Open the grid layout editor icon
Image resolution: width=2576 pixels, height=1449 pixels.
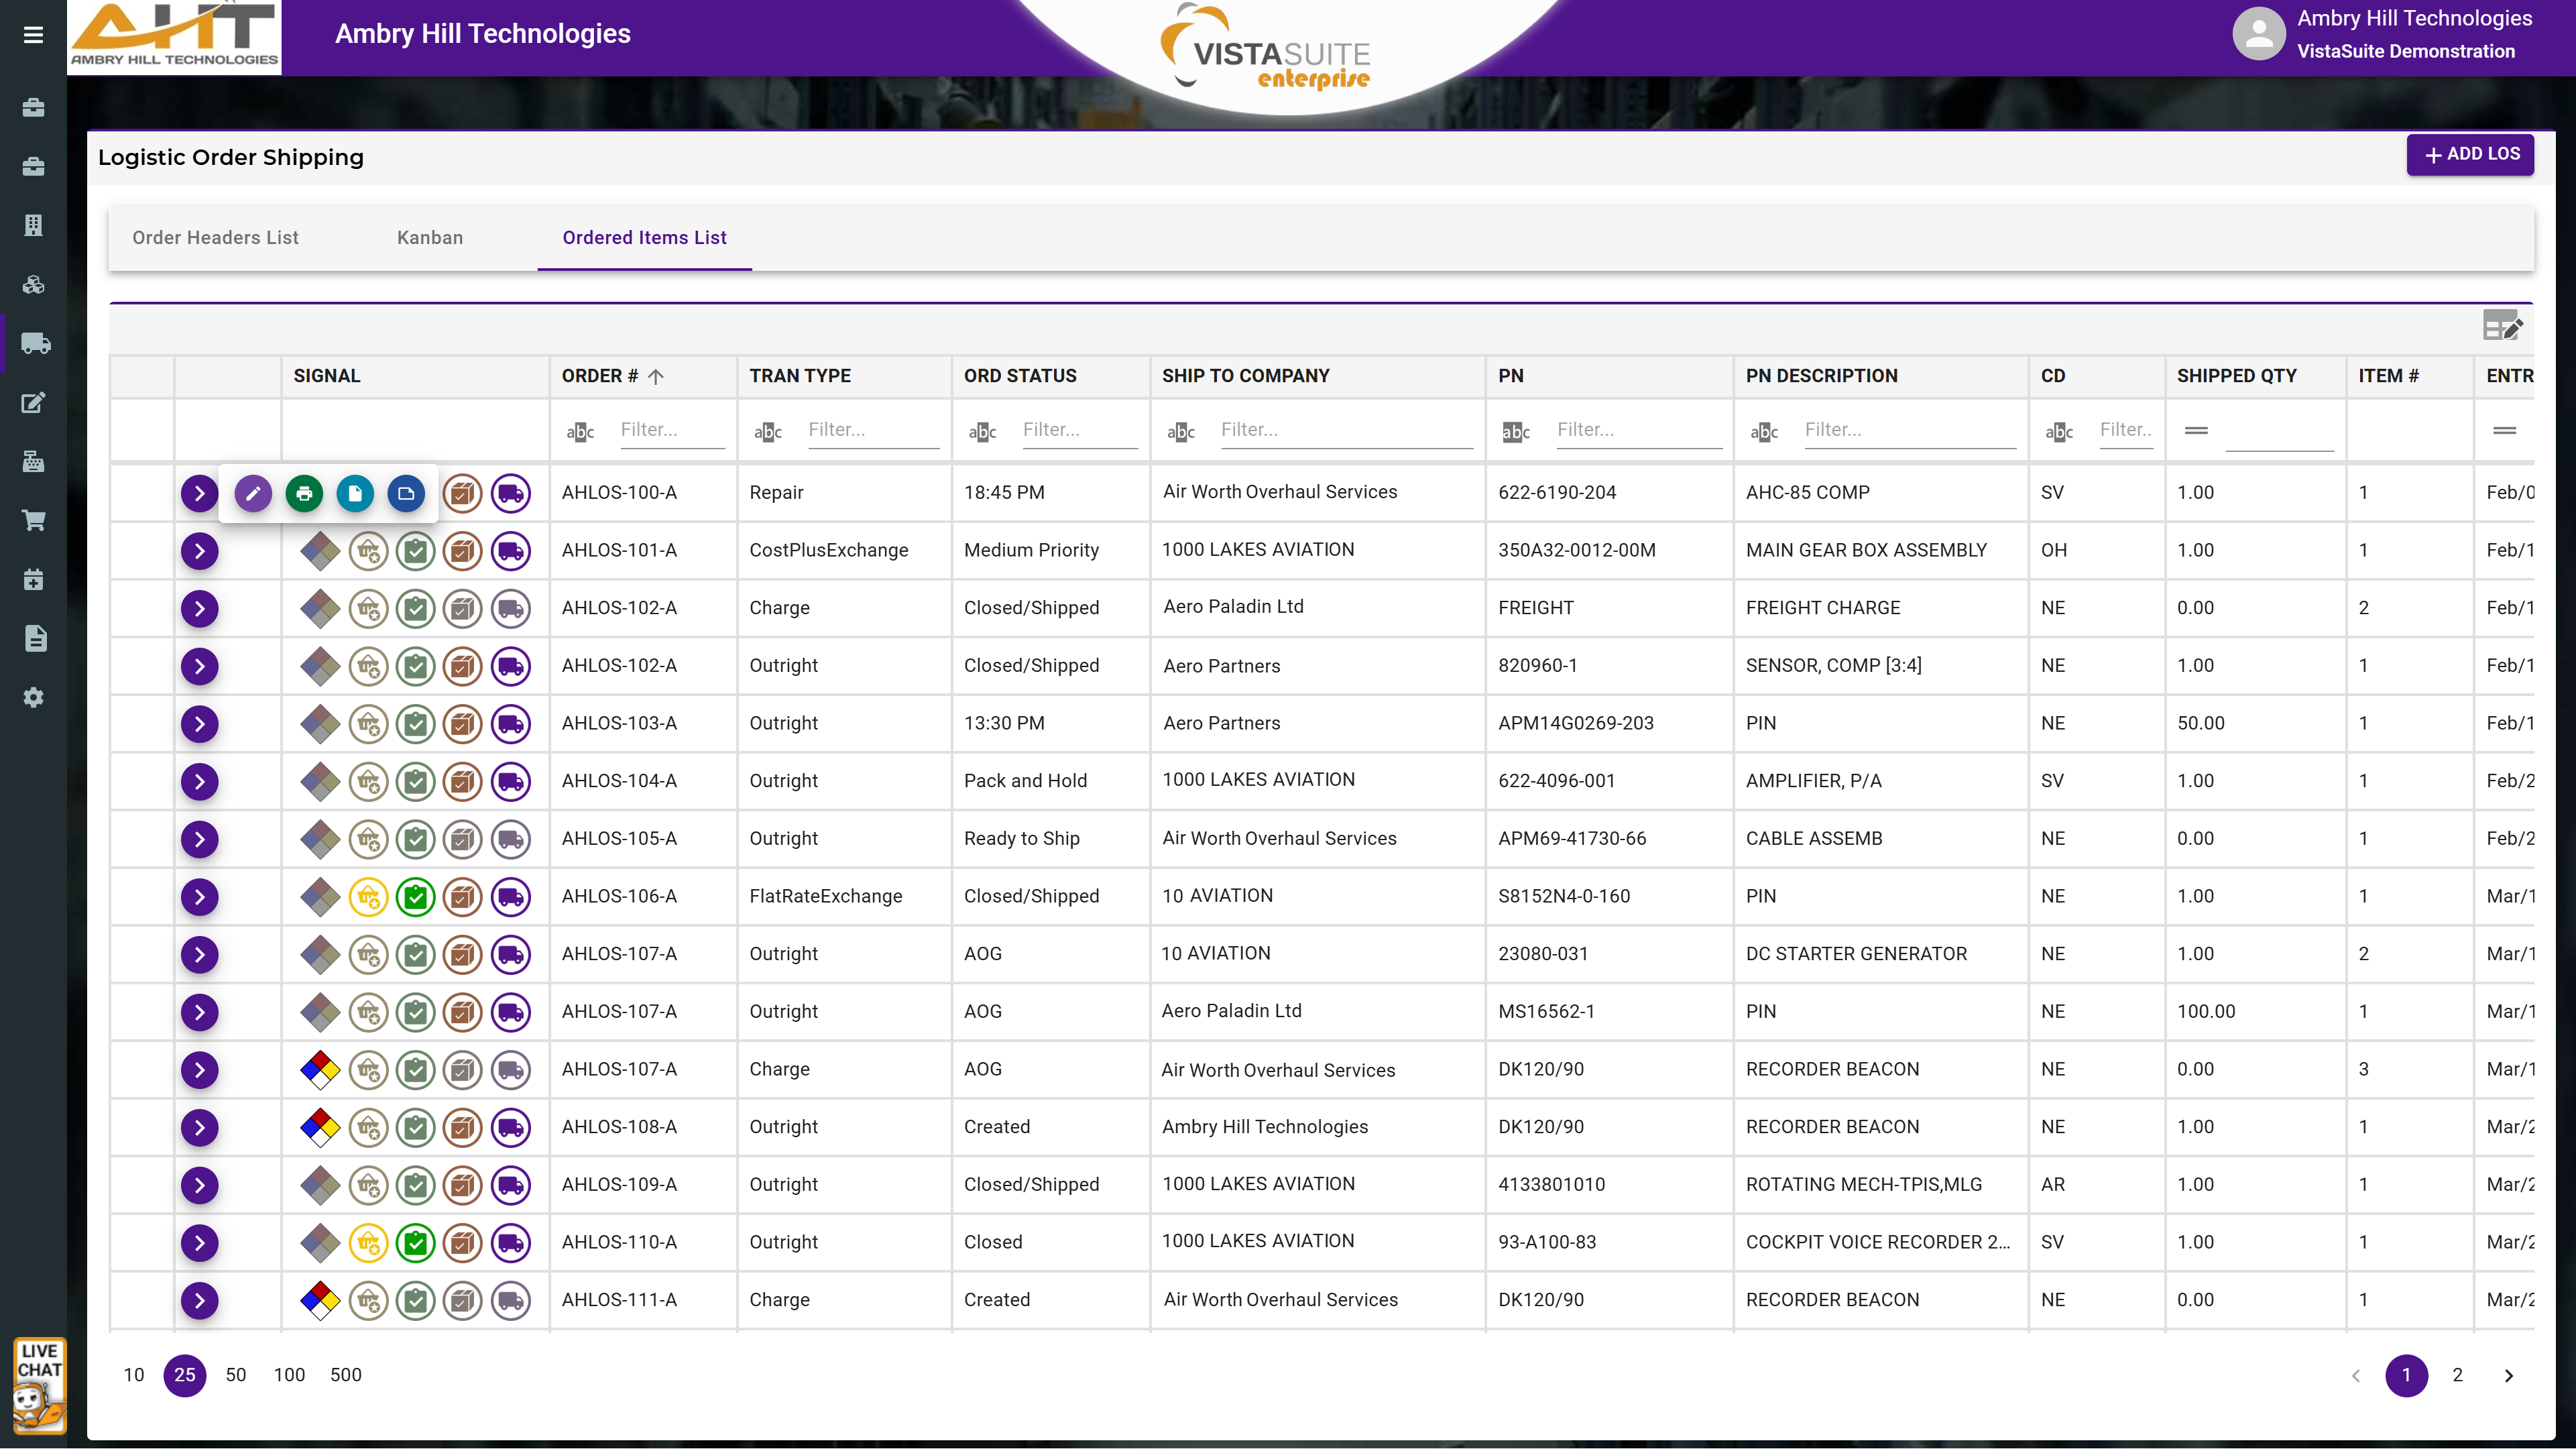[x=2502, y=326]
